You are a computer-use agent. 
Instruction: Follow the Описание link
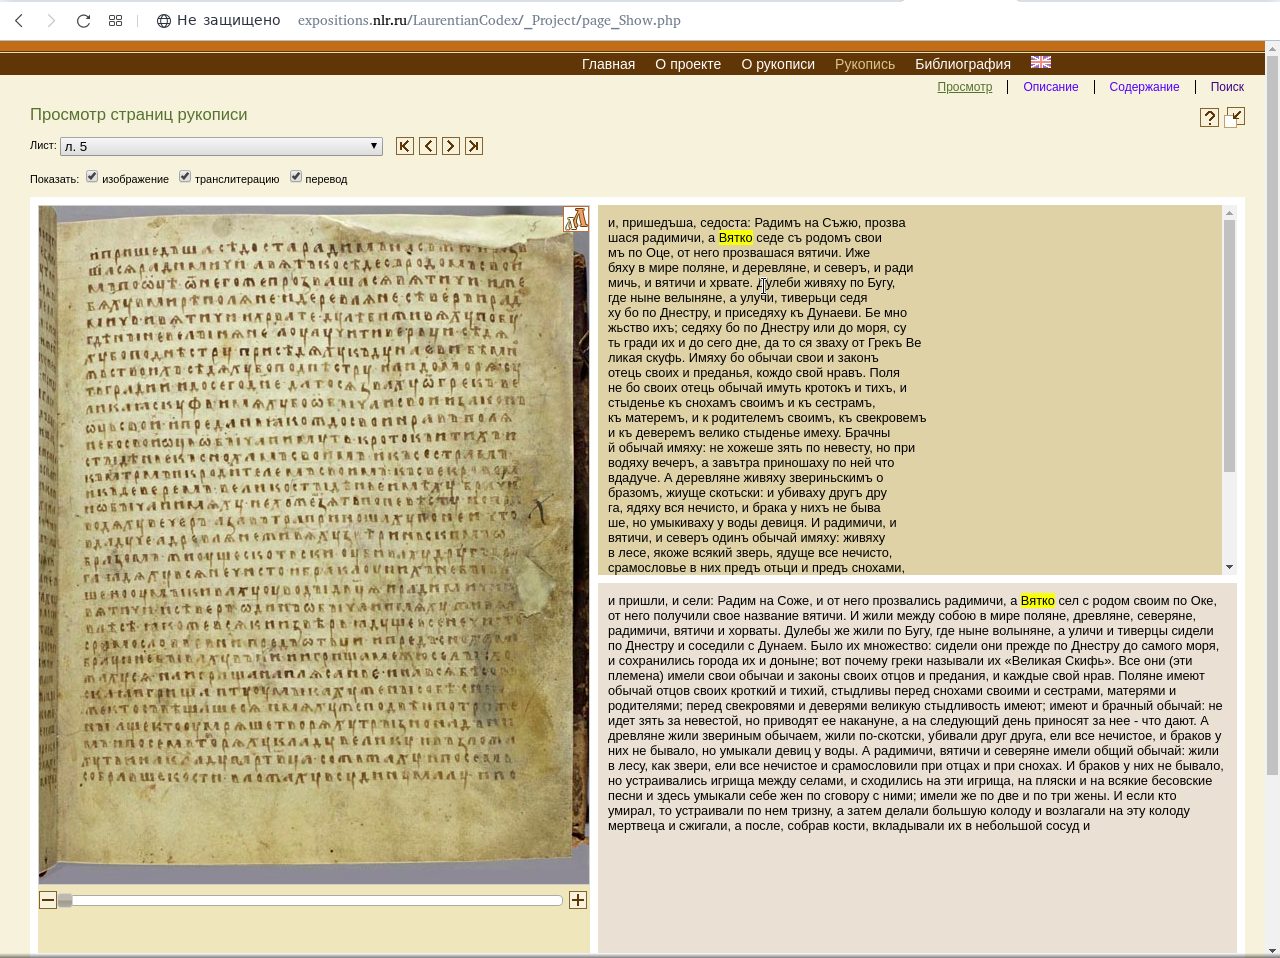tap(1051, 87)
